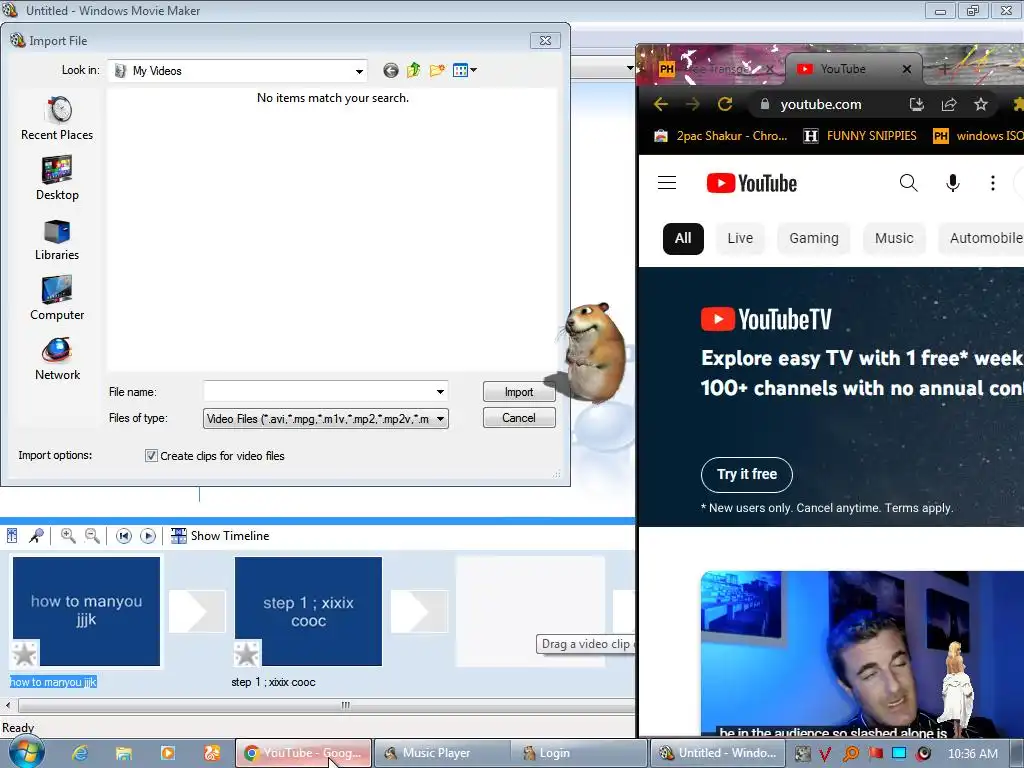This screenshot has width=1024, height=768.
Task: Switch to Login taskbar window
Action: coord(578,753)
